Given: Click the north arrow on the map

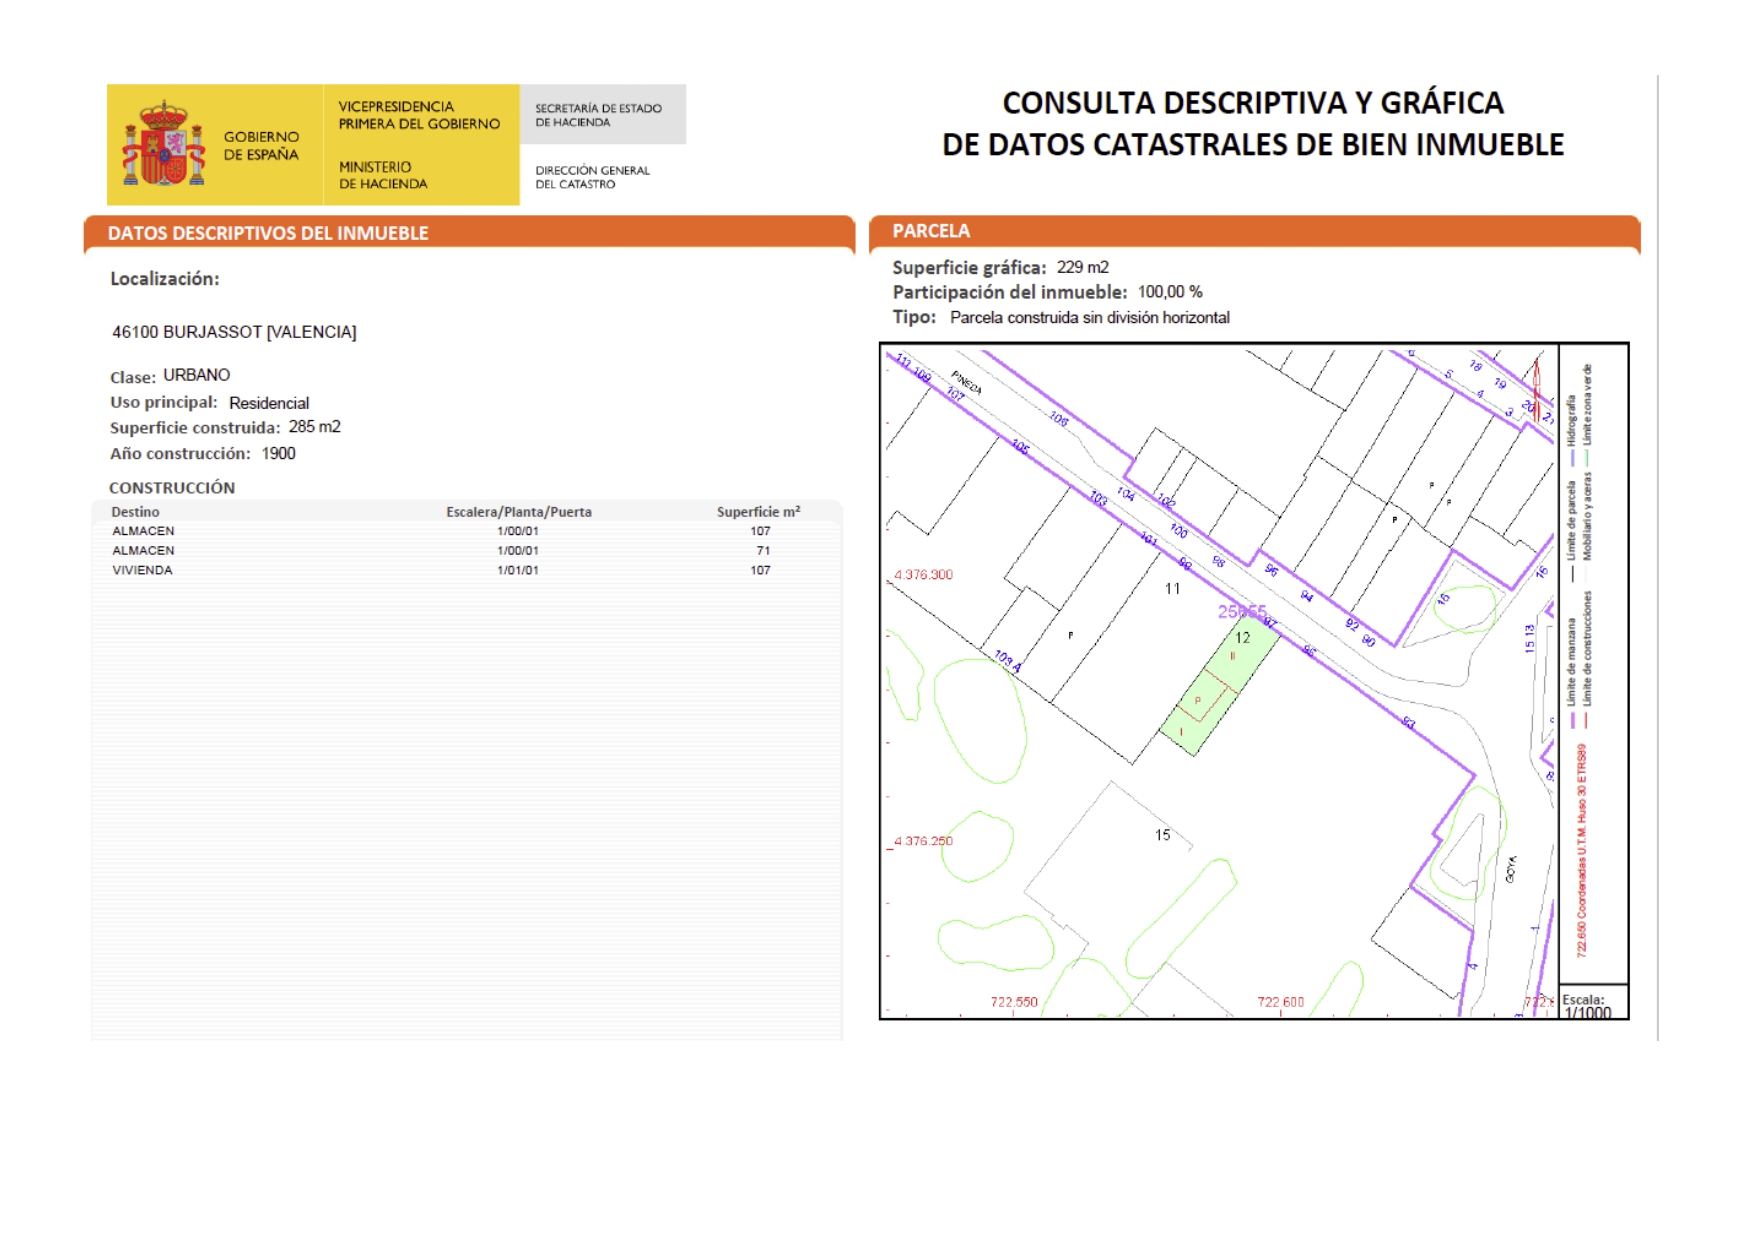Looking at the screenshot, I should point(1537,386).
